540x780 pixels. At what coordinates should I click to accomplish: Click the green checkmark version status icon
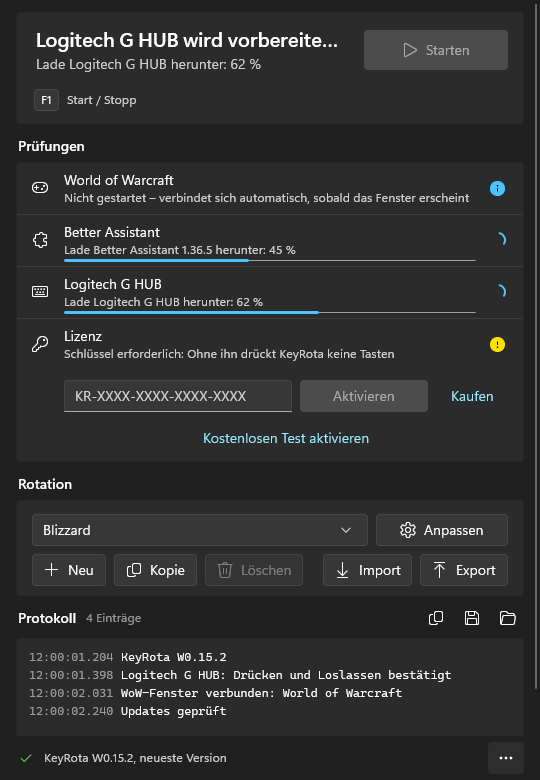point(26,758)
